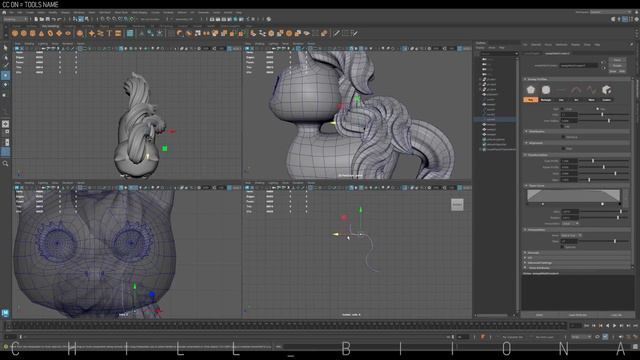Open Attribute Editor Attributes menu
Screen dimensions: 640x360
[562, 44]
